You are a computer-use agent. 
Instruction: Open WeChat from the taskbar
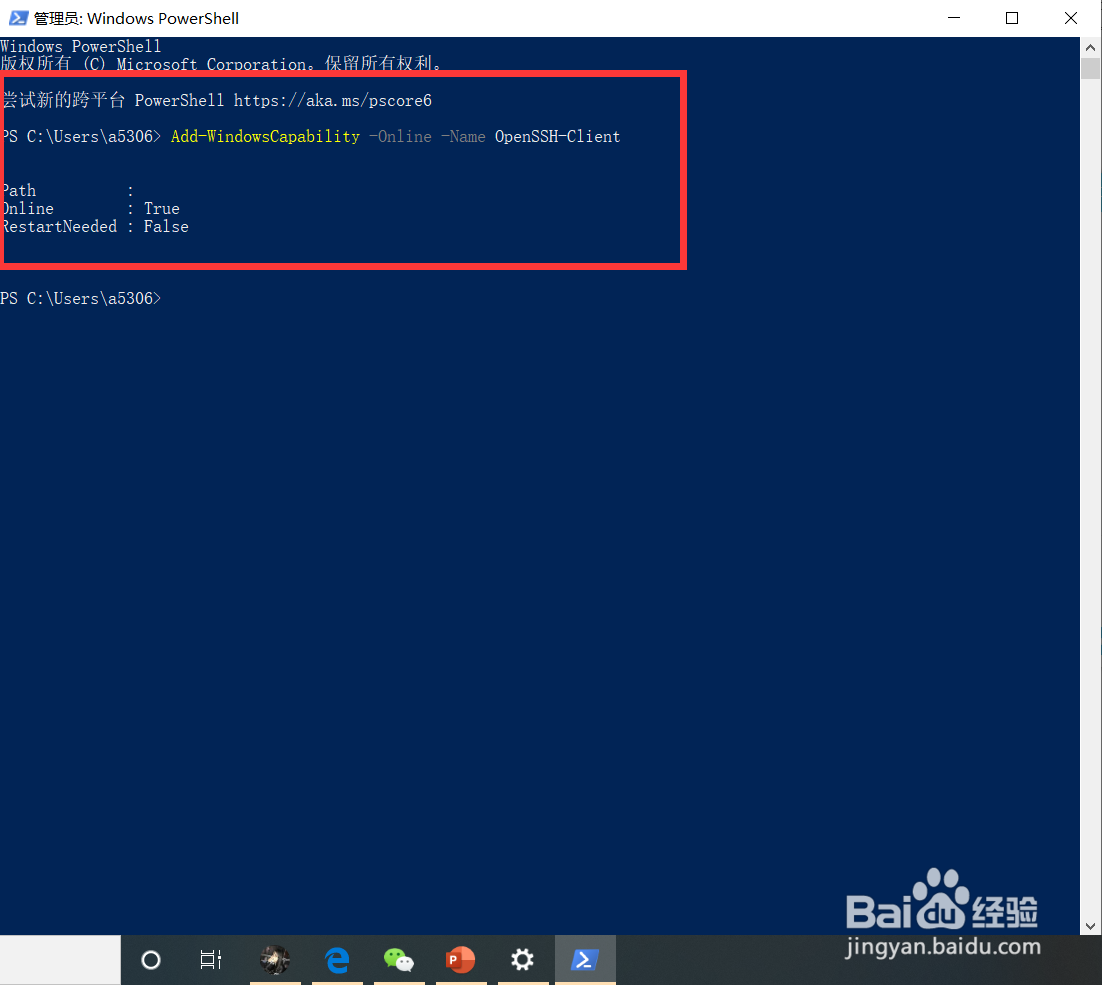click(398, 960)
